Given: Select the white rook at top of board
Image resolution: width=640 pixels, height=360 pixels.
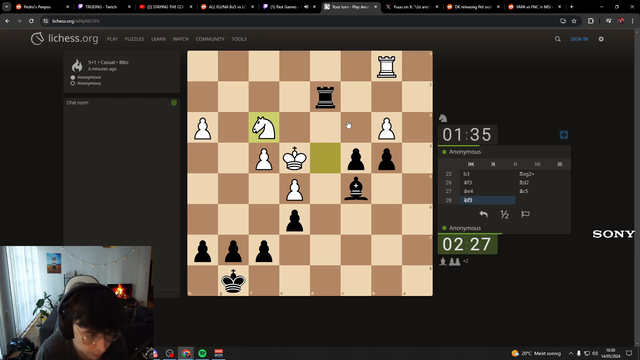Looking at the screenshot, I should [x=387, y=66].
